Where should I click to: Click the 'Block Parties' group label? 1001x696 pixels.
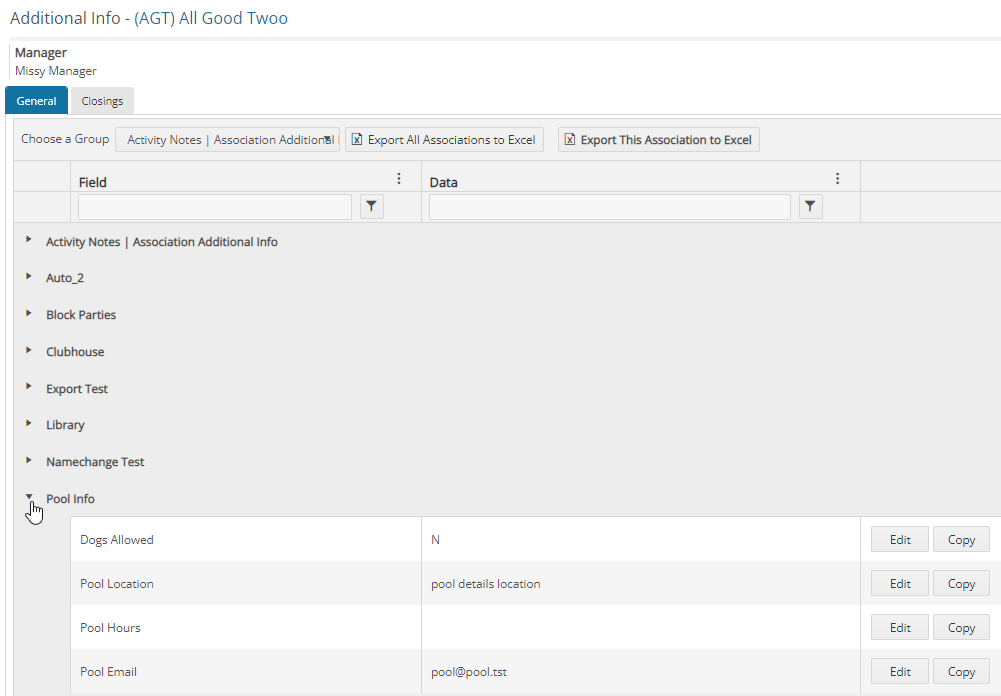(x=81, y=315)
